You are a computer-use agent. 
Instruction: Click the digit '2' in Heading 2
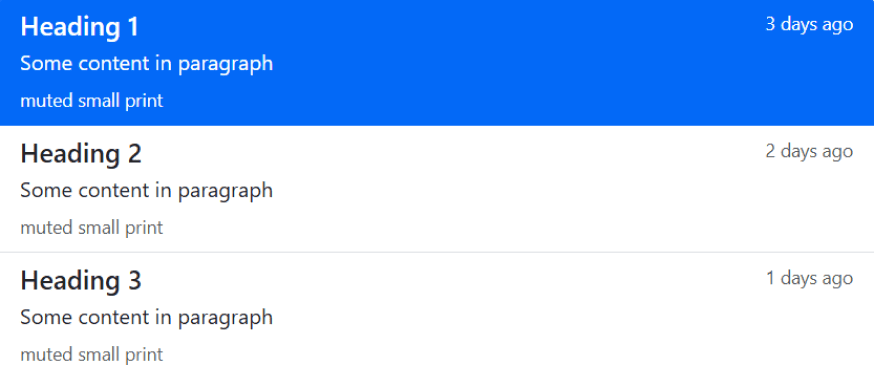point(134,154)
